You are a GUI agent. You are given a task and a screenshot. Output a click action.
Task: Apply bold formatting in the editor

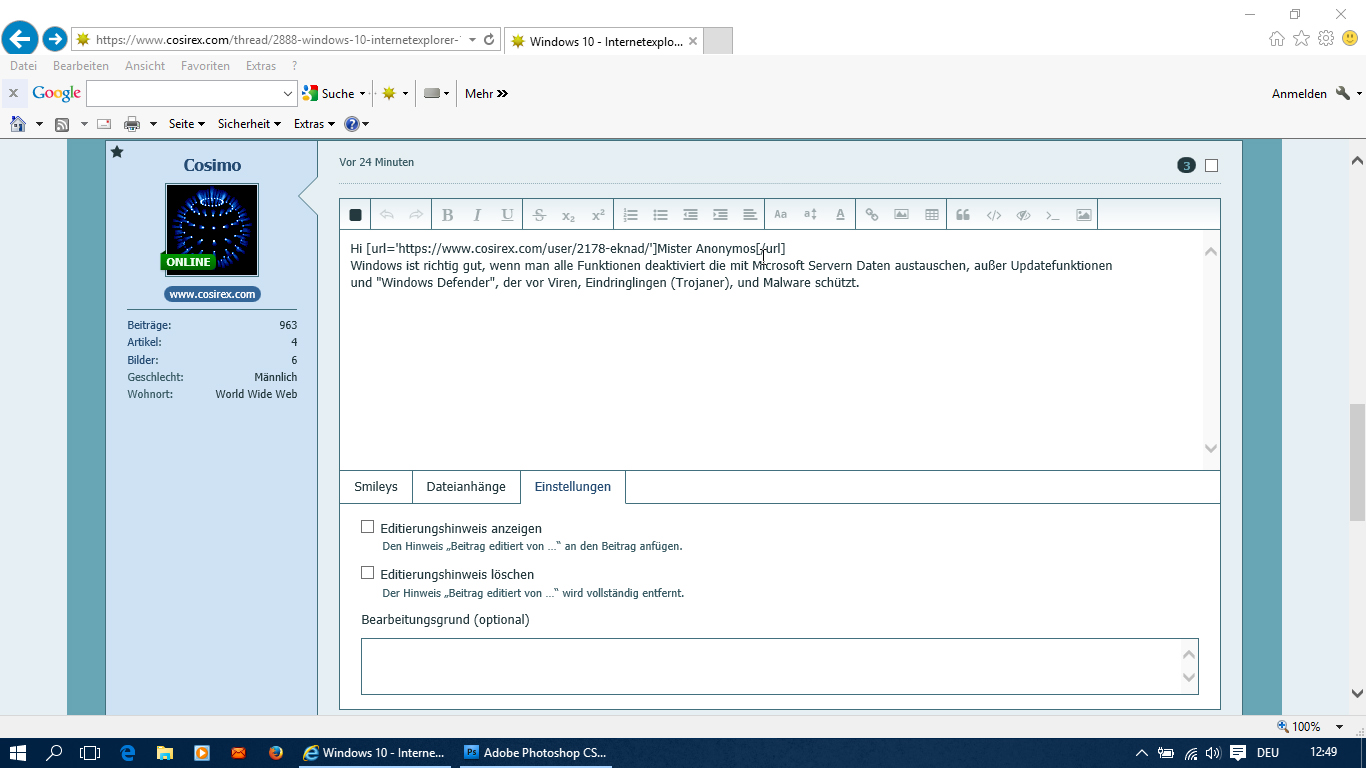(x=448, y=215)
